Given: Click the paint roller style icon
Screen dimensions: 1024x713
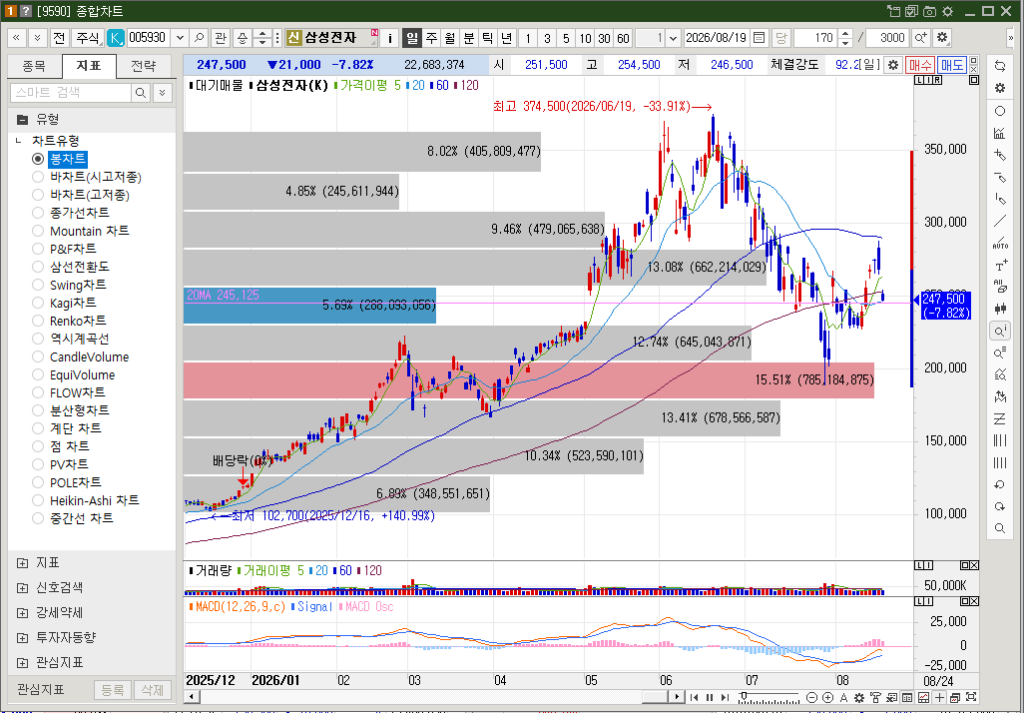Looking at the screenshot, I should coord(876,697).
